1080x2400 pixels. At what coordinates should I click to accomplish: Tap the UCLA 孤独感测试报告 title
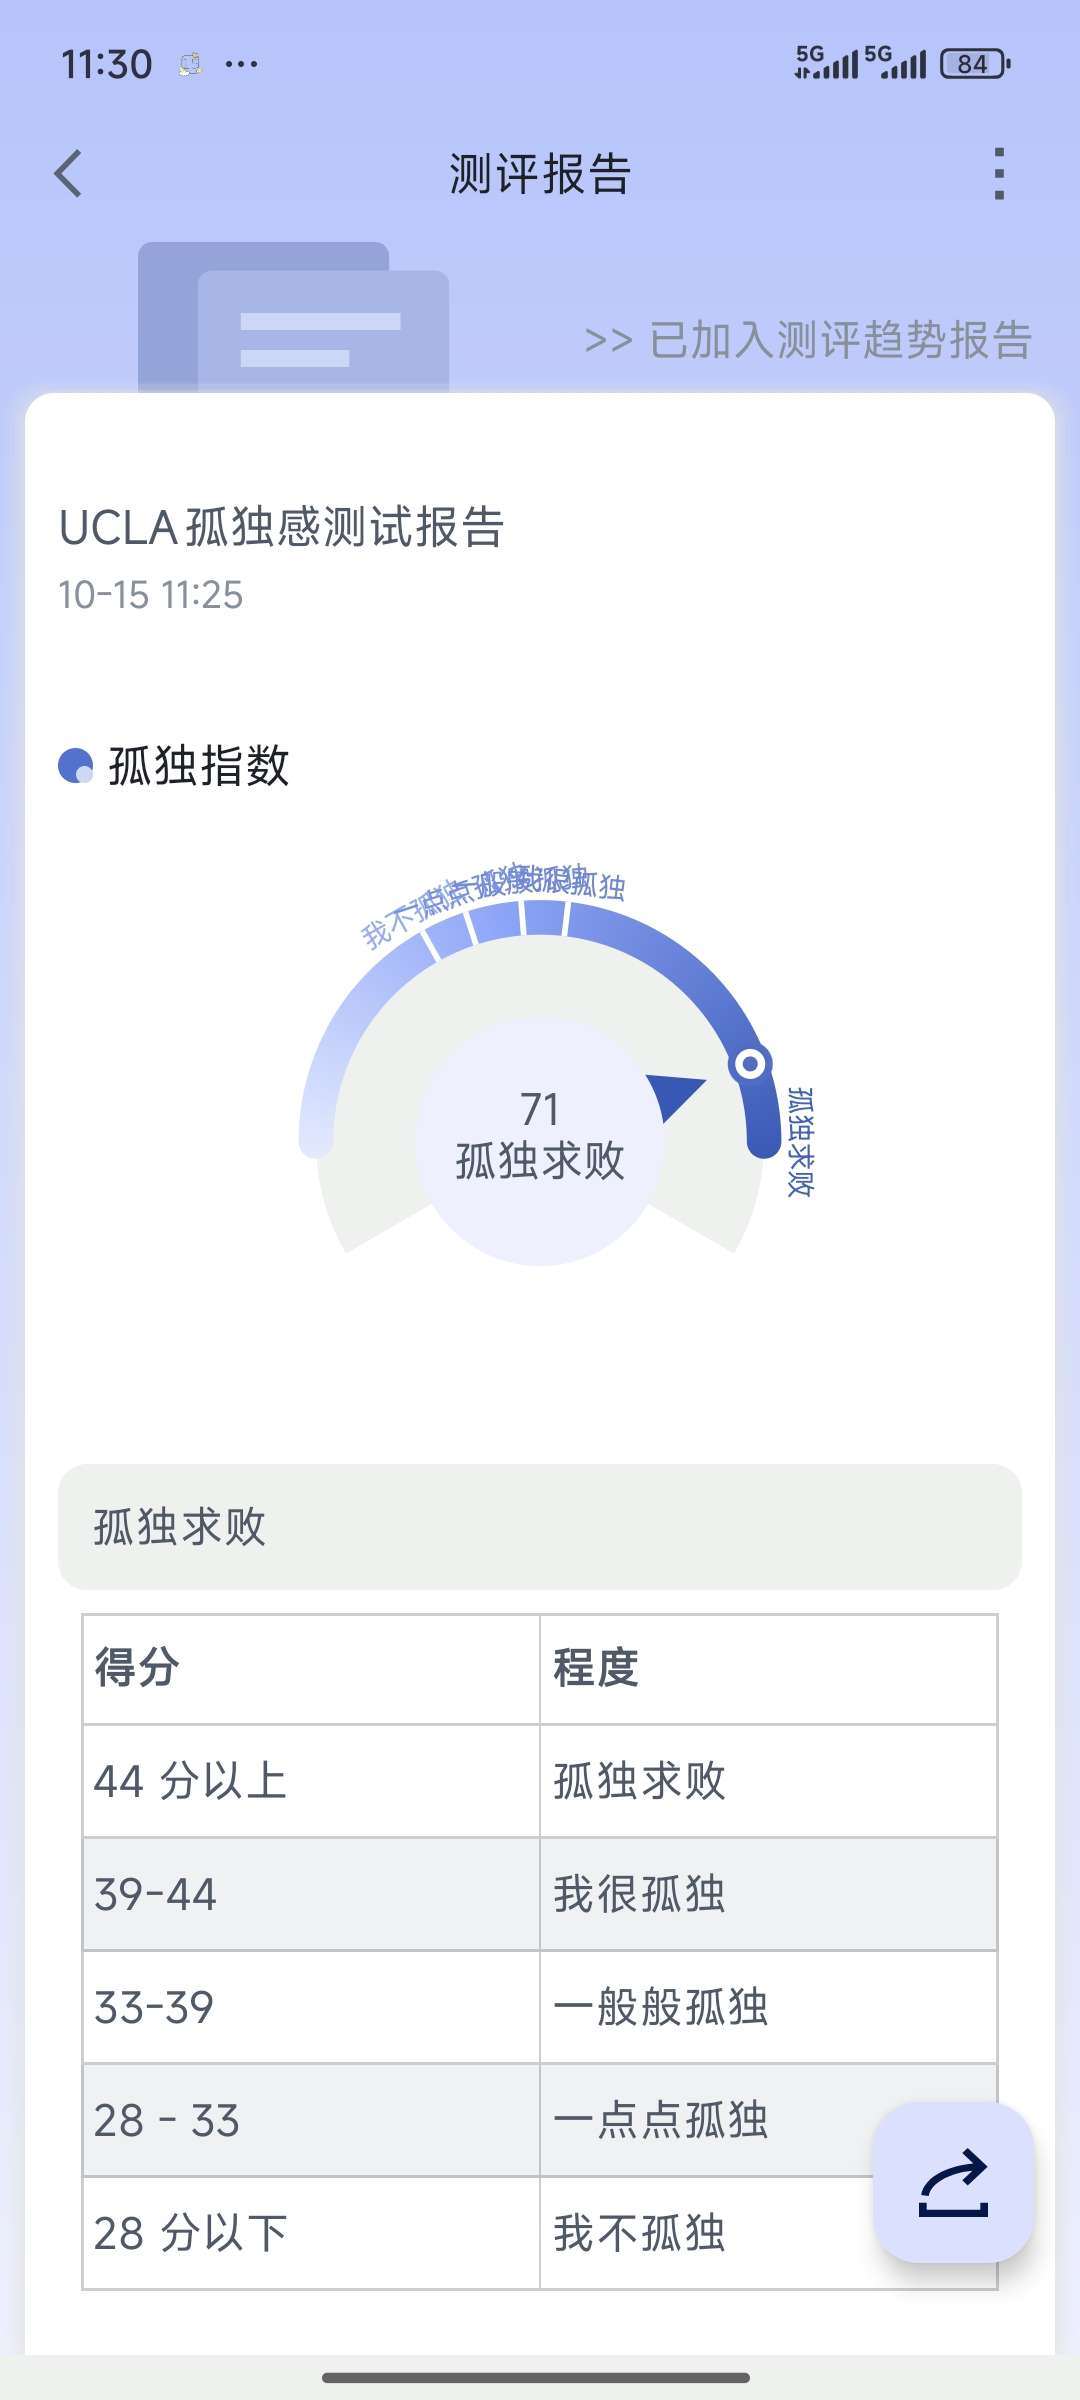coord(282,527)
